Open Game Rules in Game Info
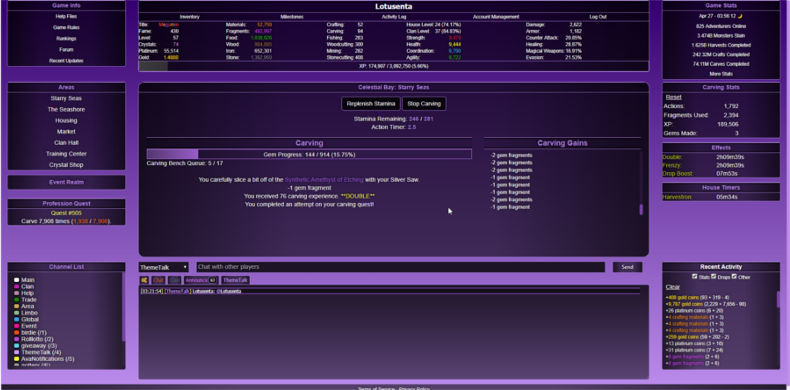Screen dimensions: 790x390 tap(66, 27)
